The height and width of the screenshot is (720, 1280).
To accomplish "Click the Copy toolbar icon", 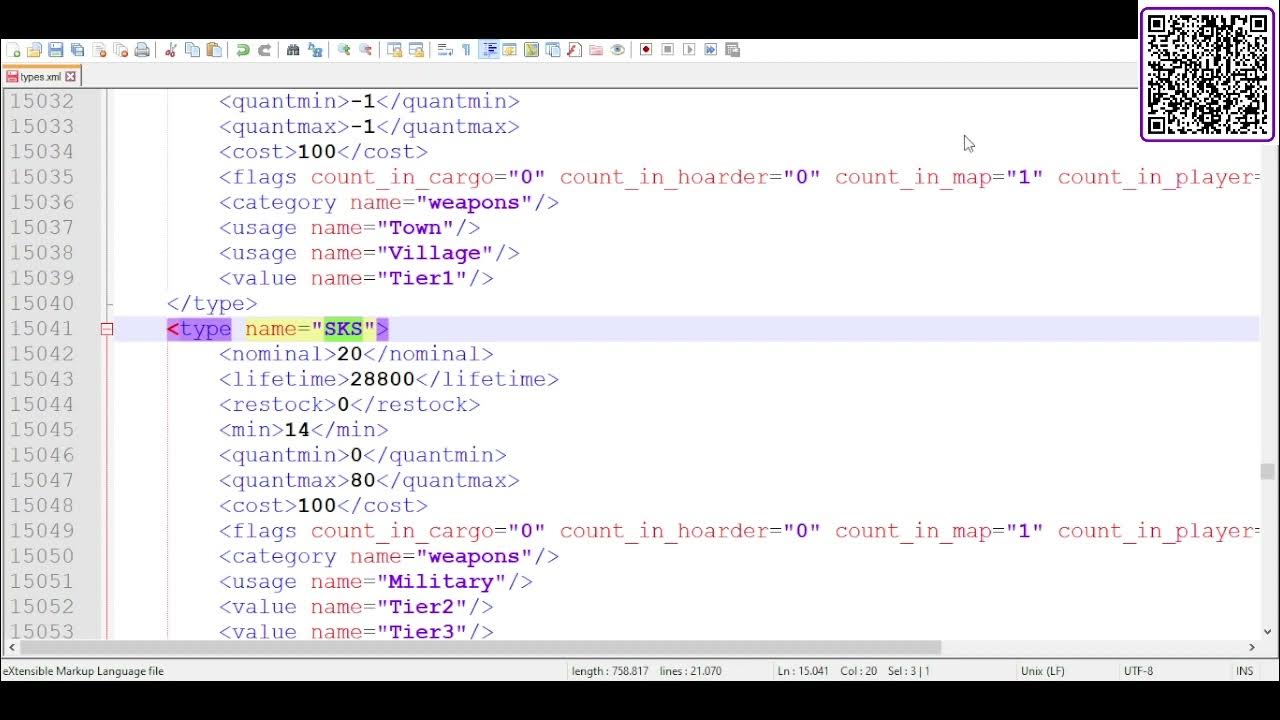I will (192, 50).
